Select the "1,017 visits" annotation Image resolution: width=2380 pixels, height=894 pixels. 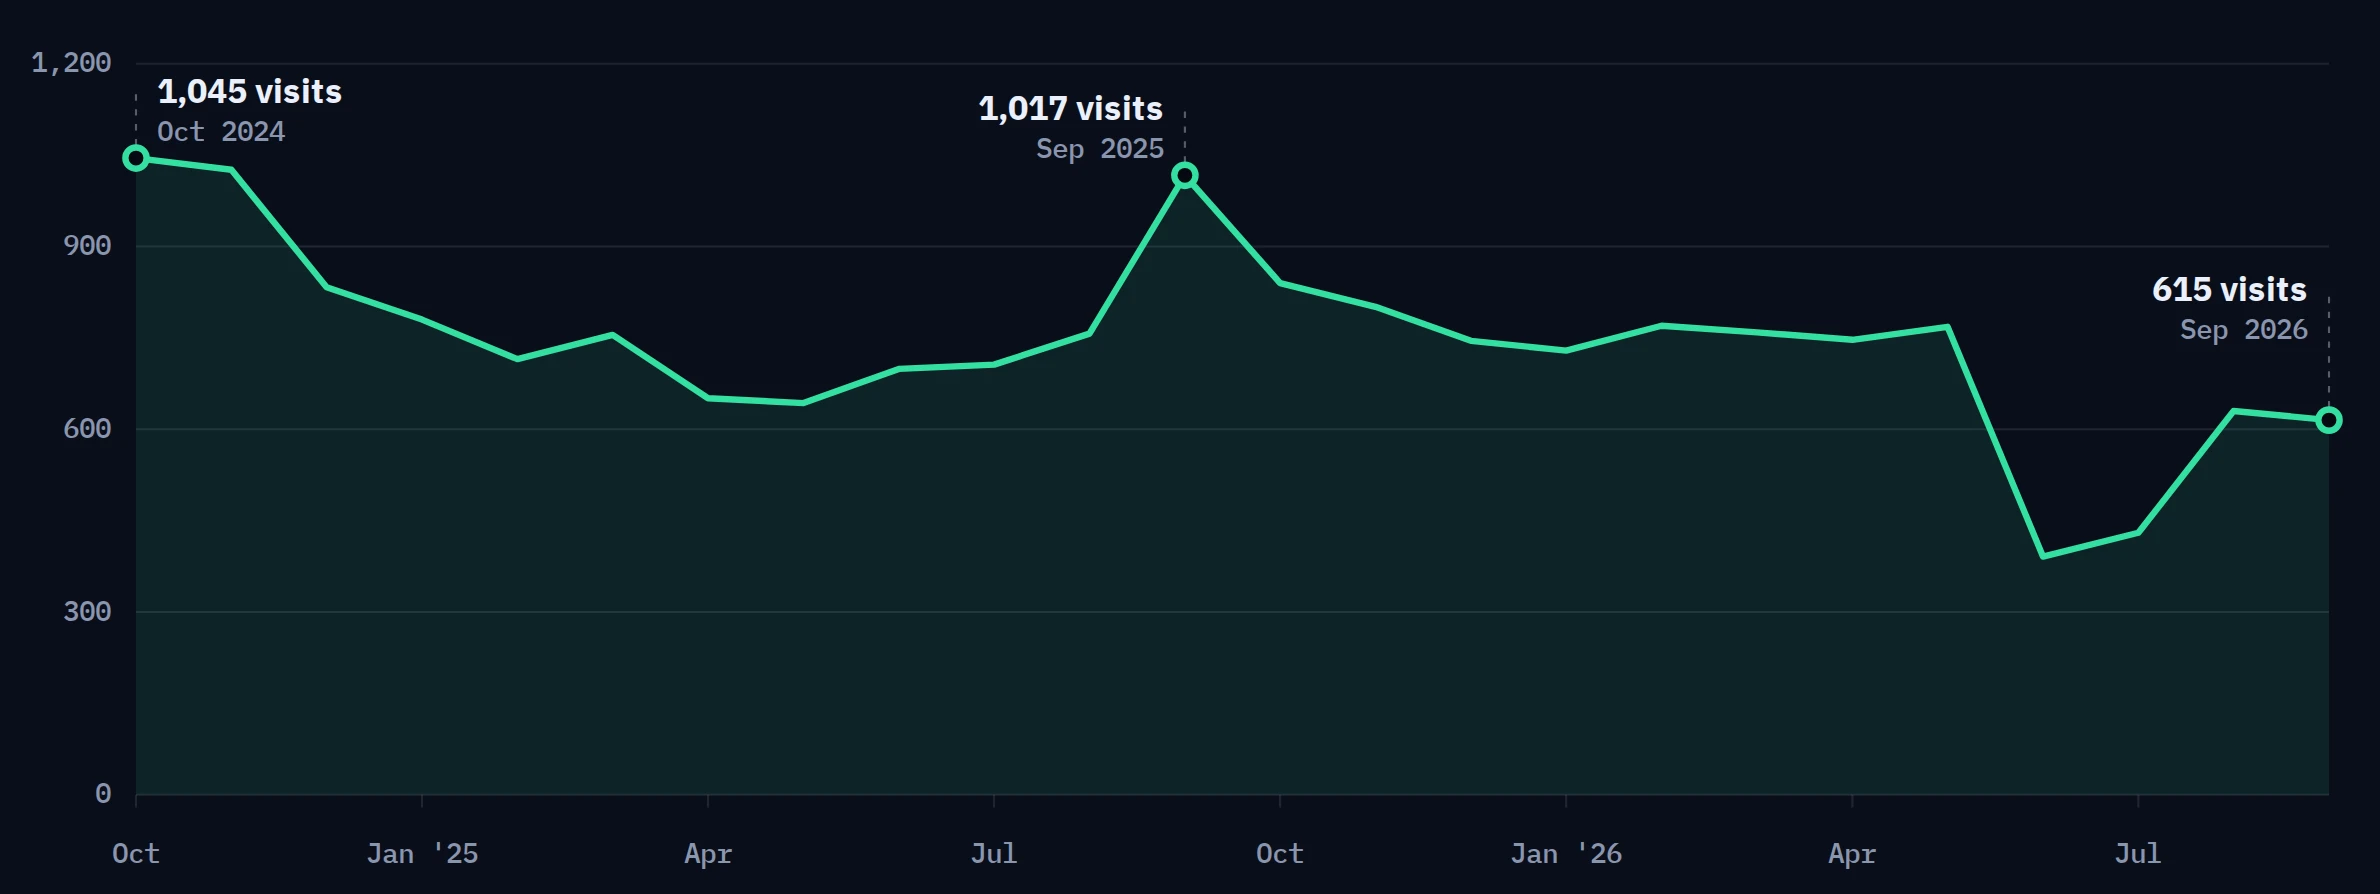1071,109
